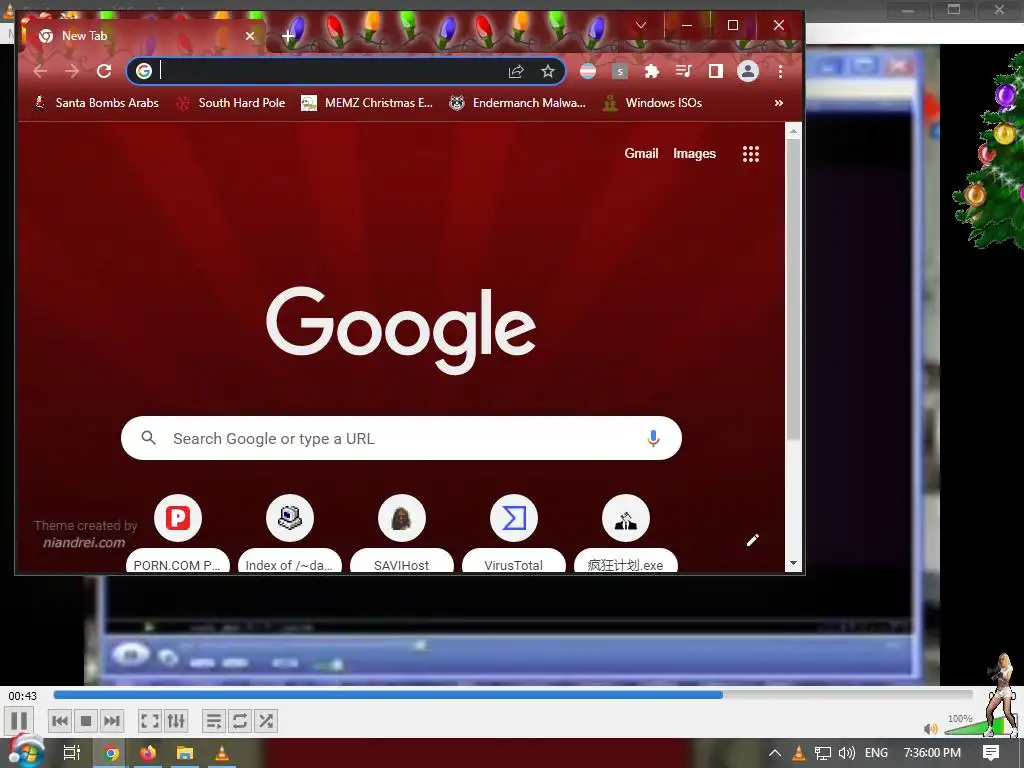Open system volume tray icon
1024x768 pixels.
point(847,753)
